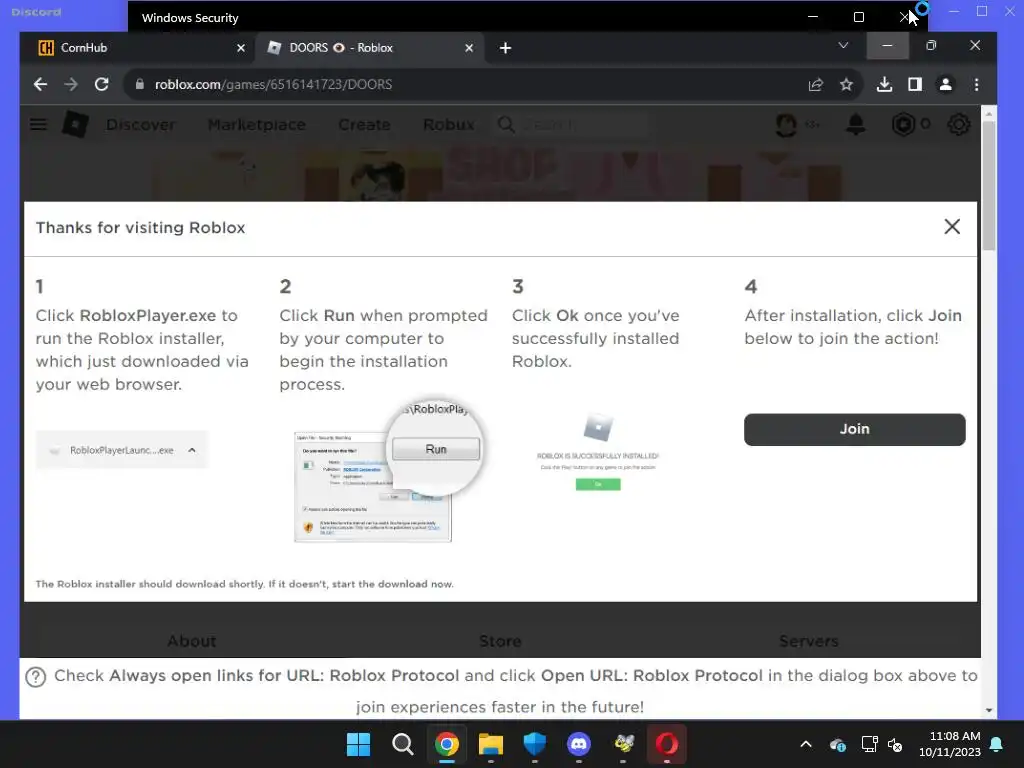
Task: Click the scrollbar down arrow
Action: click(989, 710)
